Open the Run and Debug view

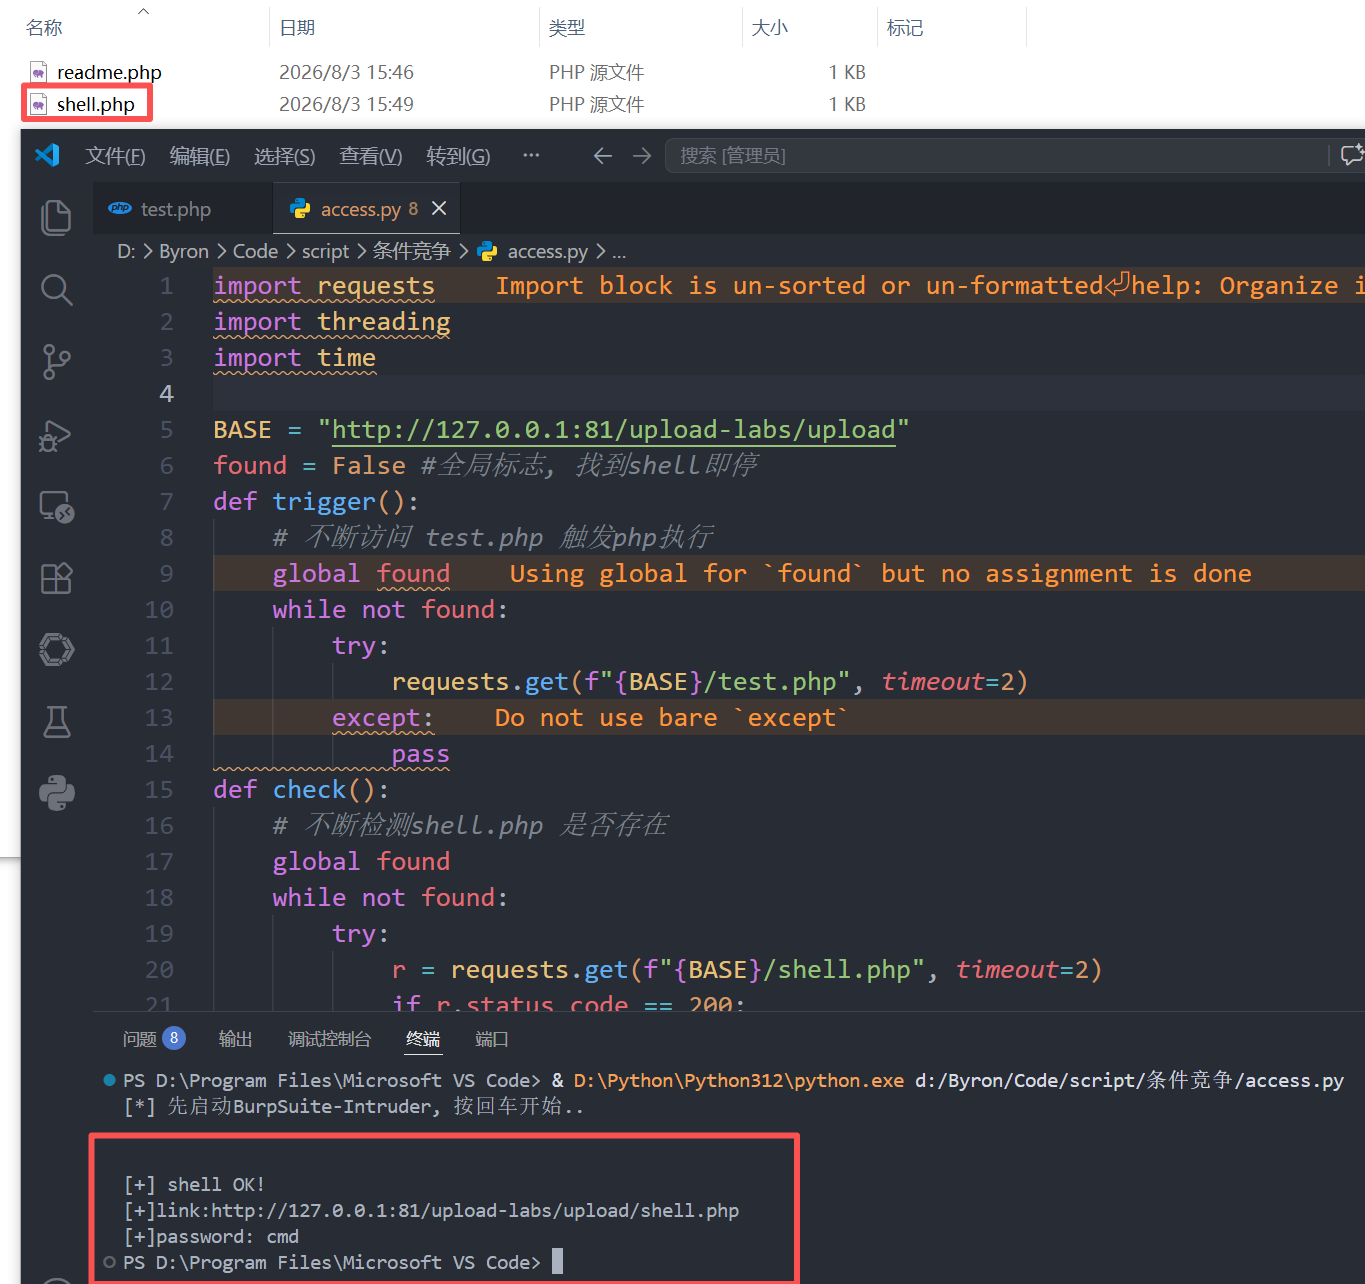[56, 435]
